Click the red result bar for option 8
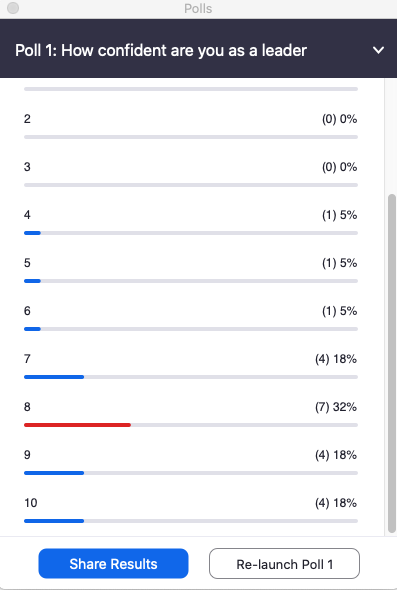Image resolution: width=397 pixels, height=590 pixels. 77,425
